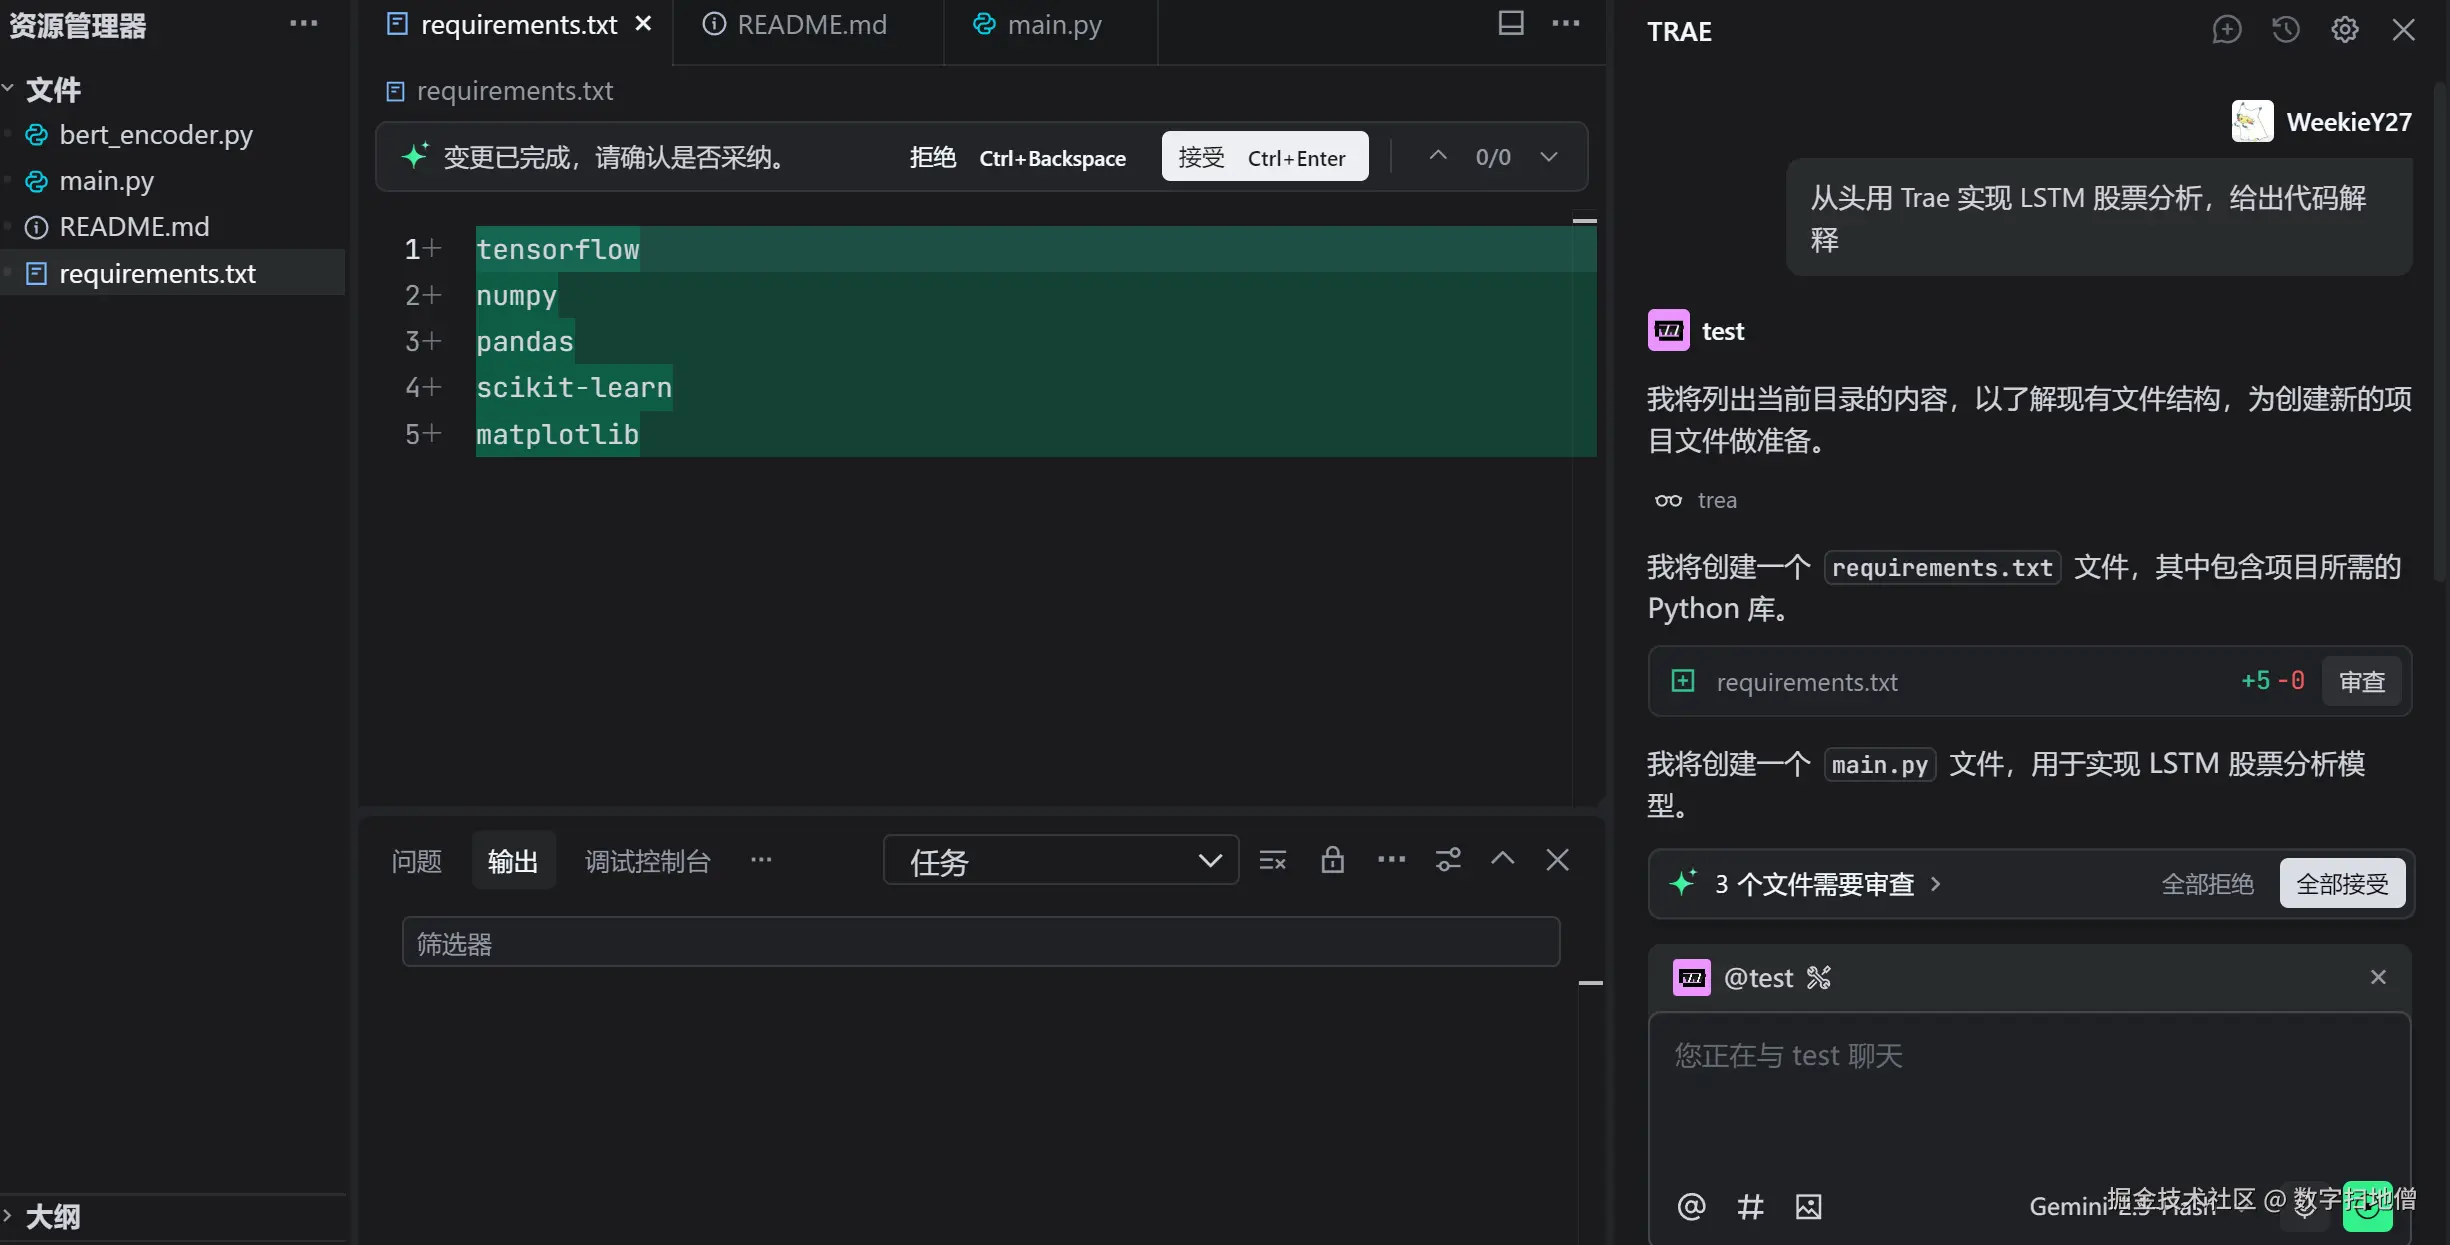The height and width of the screenshot is (1245, 2450).
Task: Click the trea glasses view icon
Action: [x=1668, y=500]
